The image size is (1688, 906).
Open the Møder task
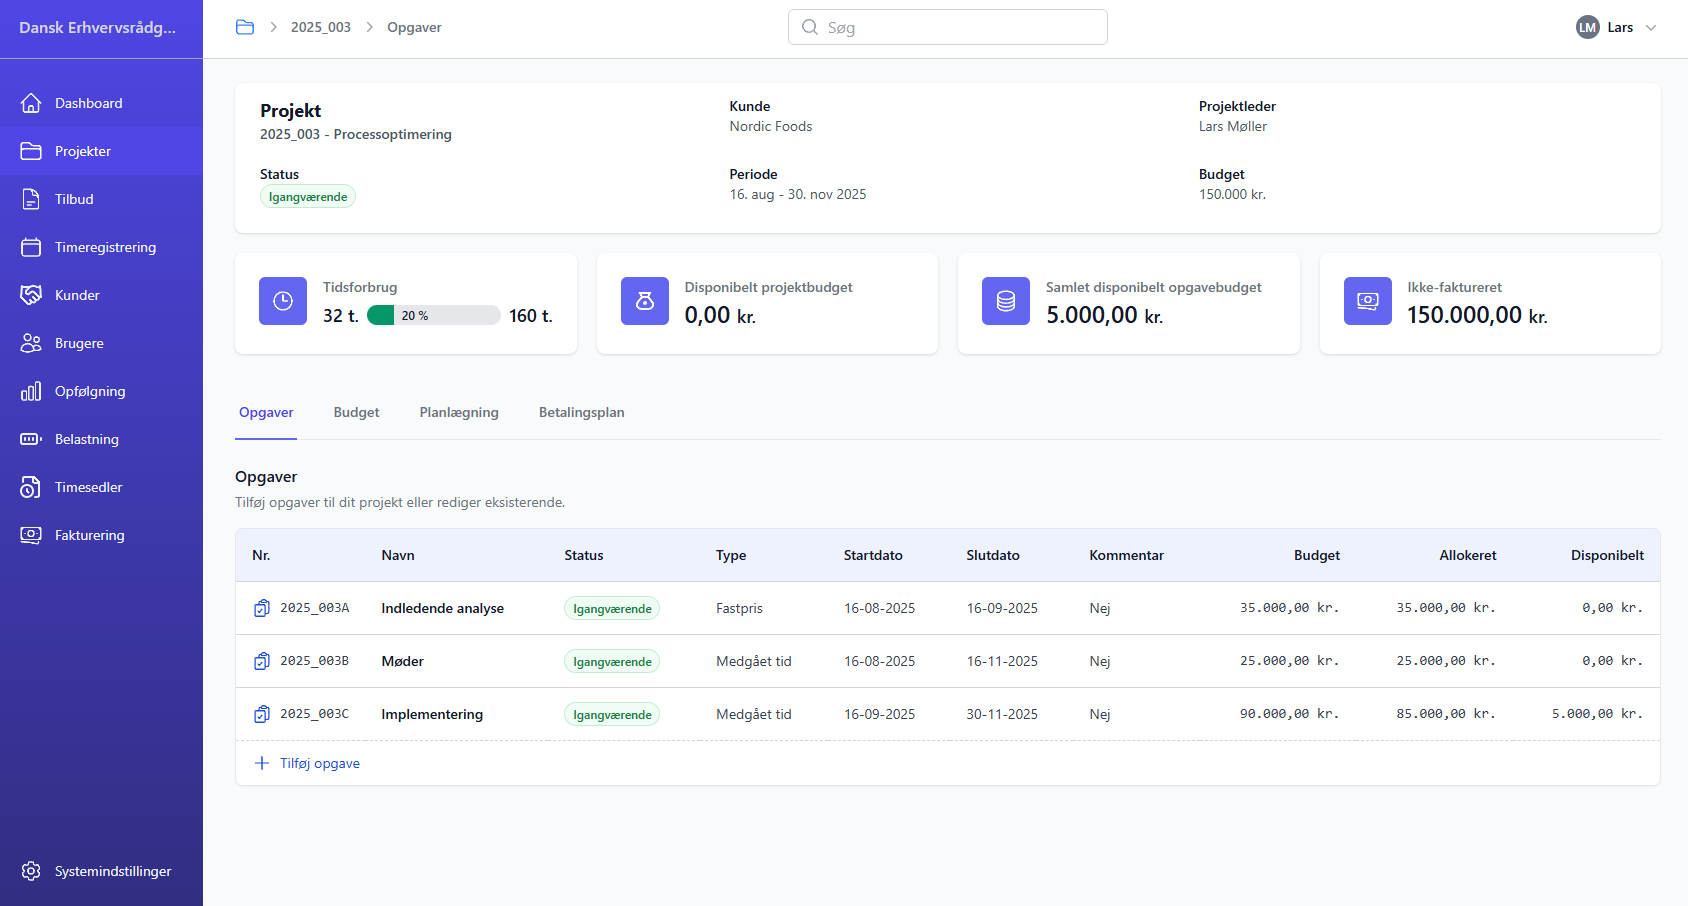click(402, 661)
